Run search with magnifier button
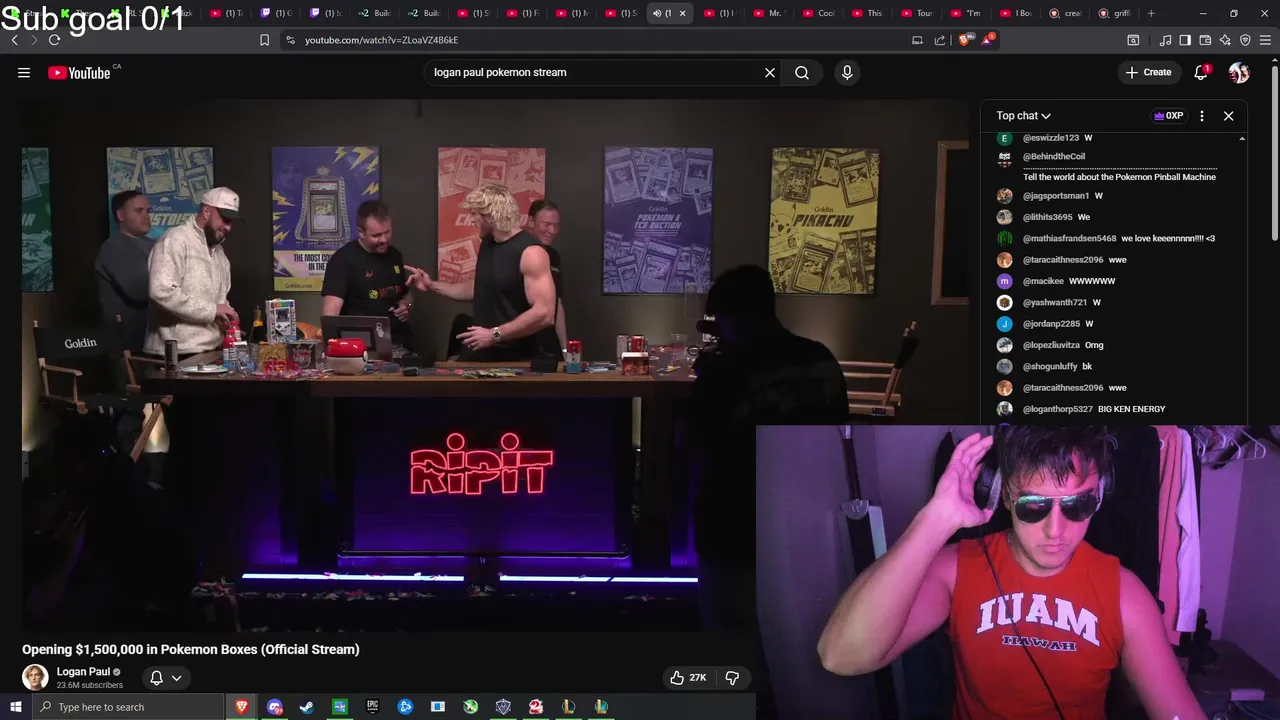The height and width of the screenshot is (720, 1280). [802, 72]
